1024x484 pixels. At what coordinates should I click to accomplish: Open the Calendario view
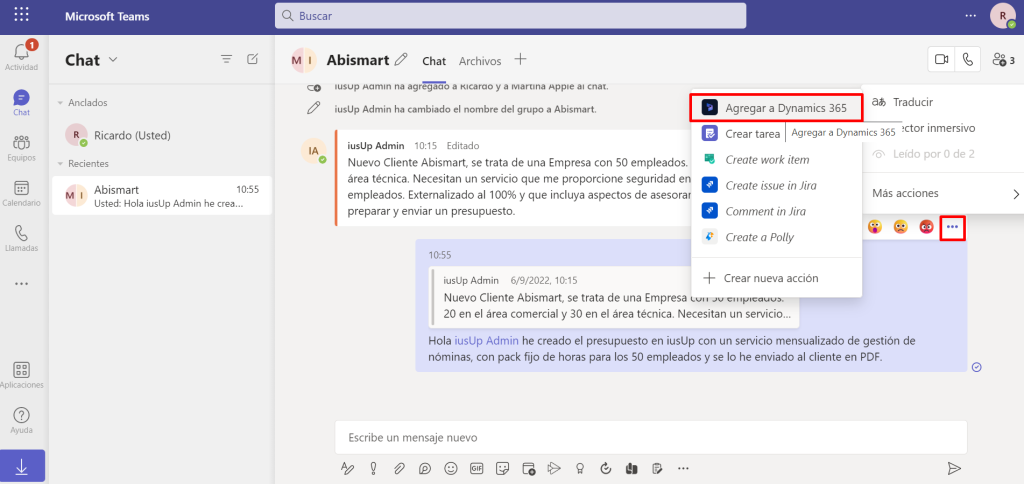click(22, 193)
